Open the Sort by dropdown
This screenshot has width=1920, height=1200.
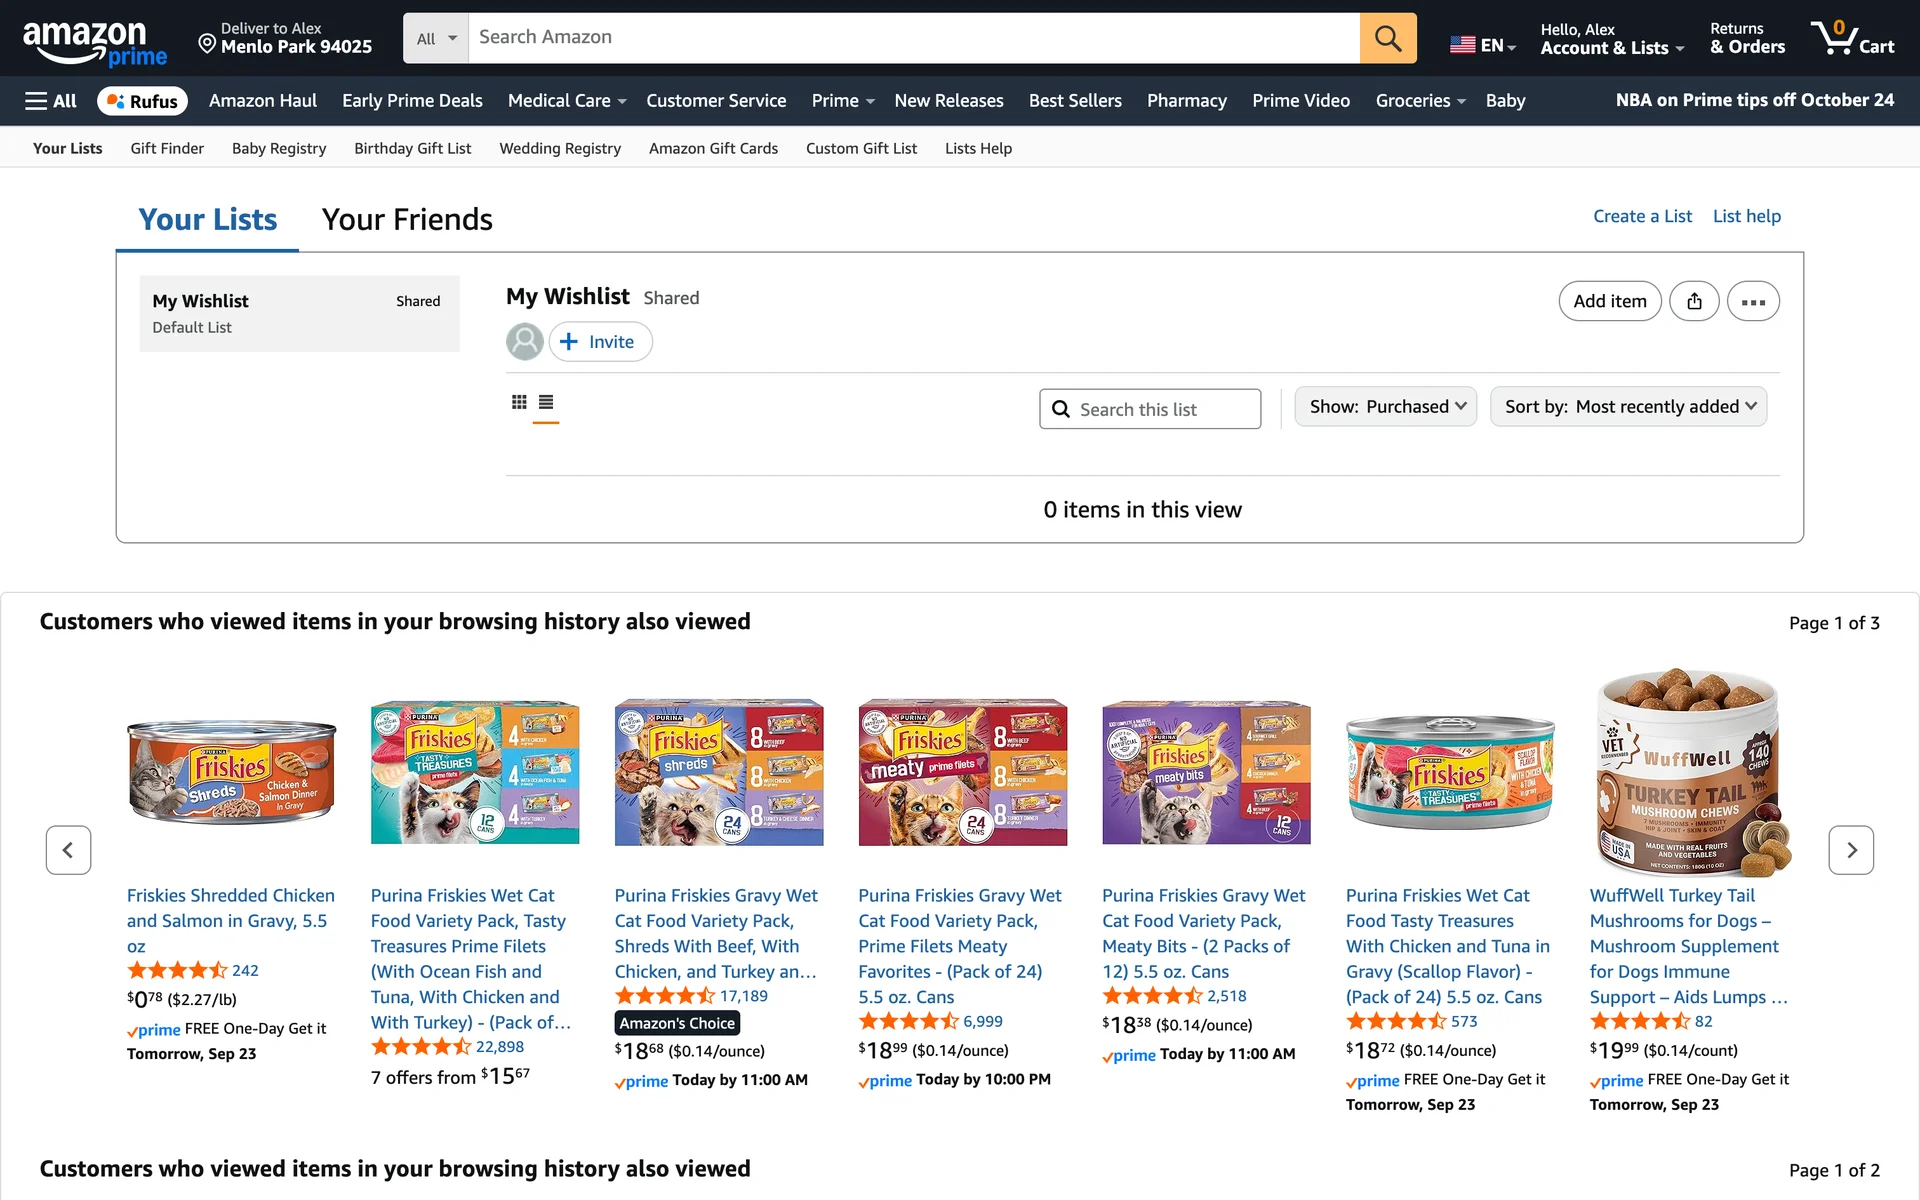(x=1628, y=407)
